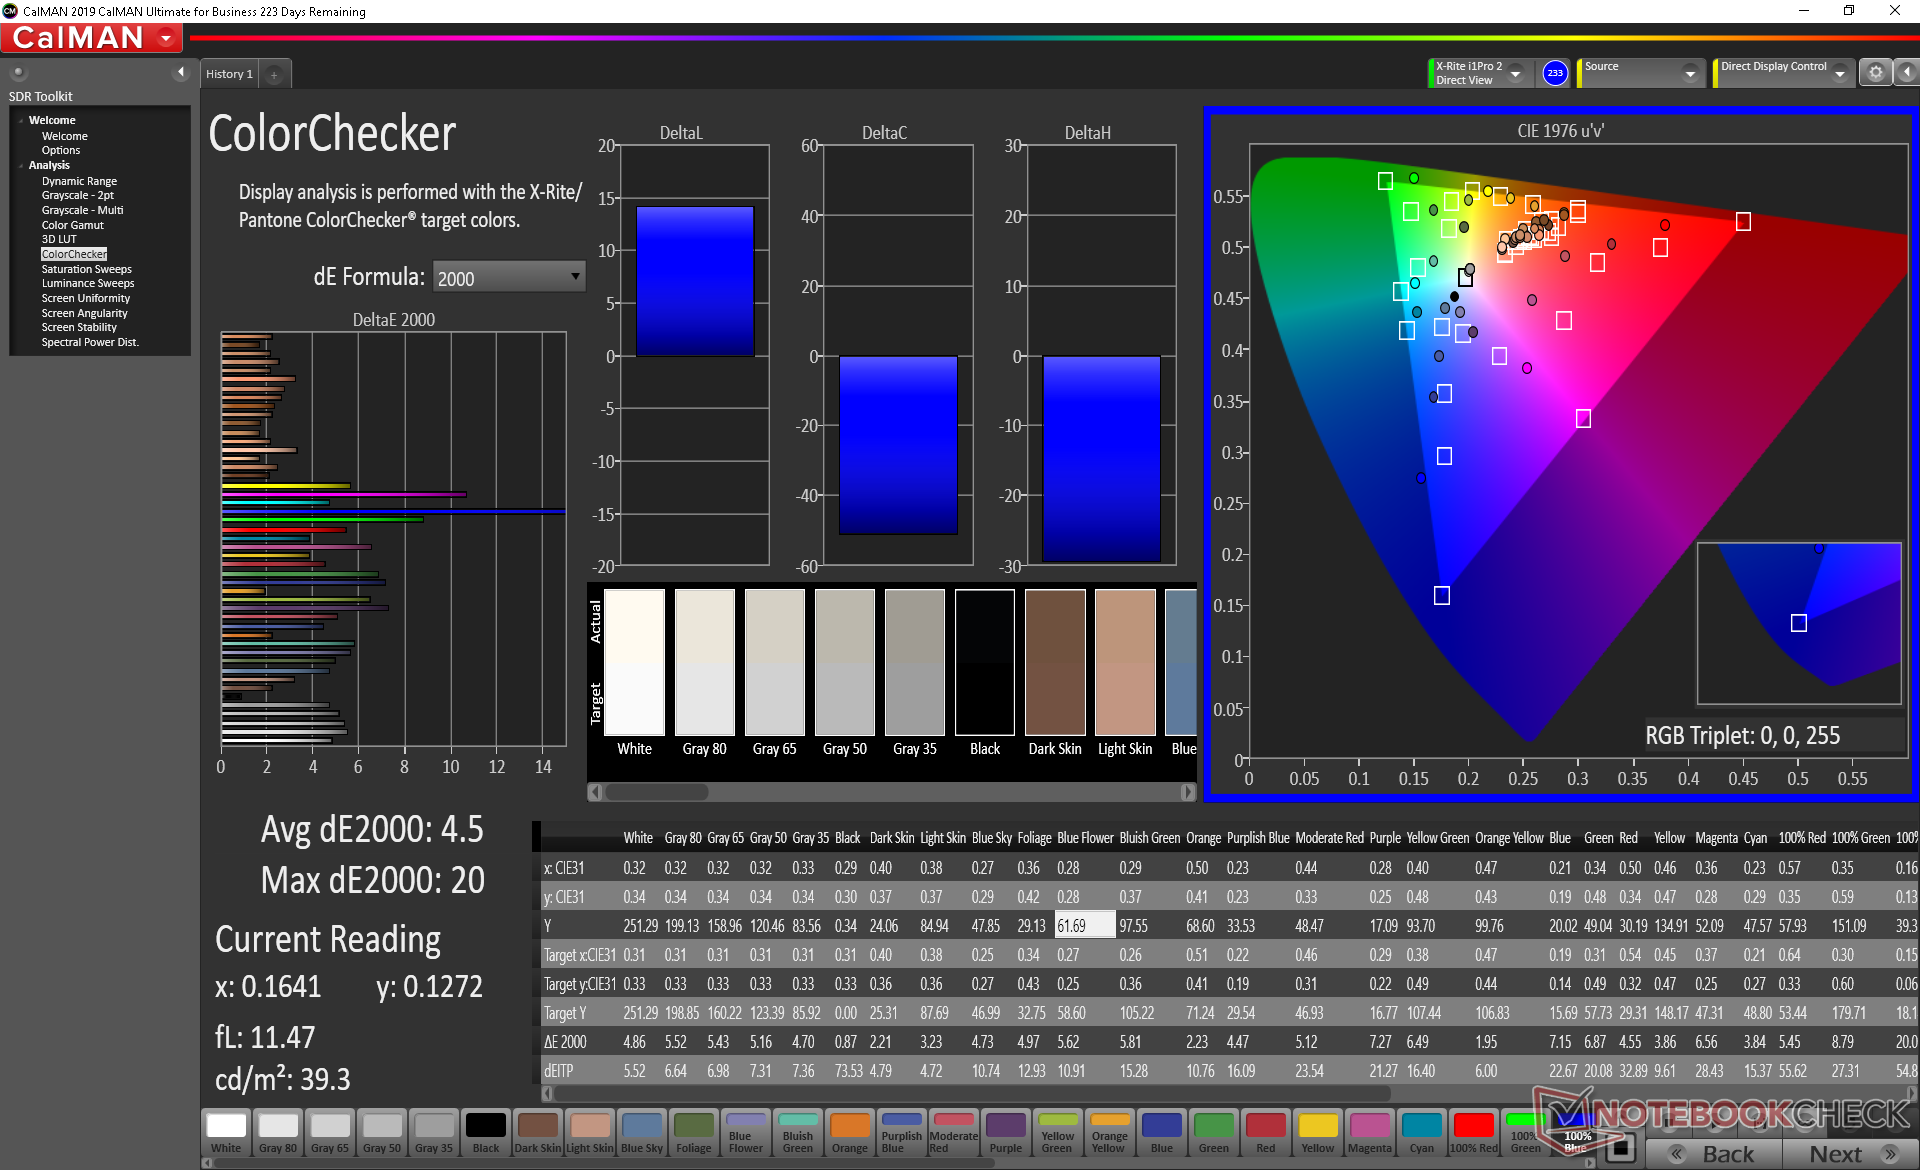Viewport: 1920px width, 1170px height.
Task: Click the stop measurement square icon
Action: (1620, 1147)
